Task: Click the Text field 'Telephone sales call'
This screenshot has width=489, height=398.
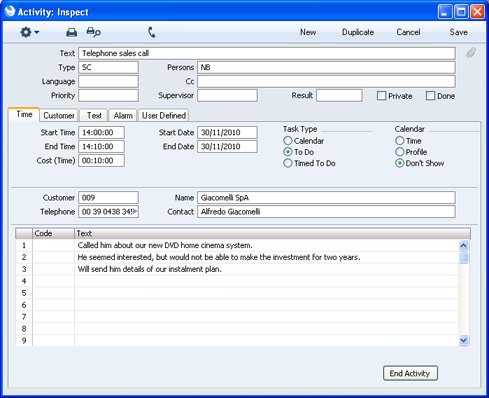Action: click(267, 53)
